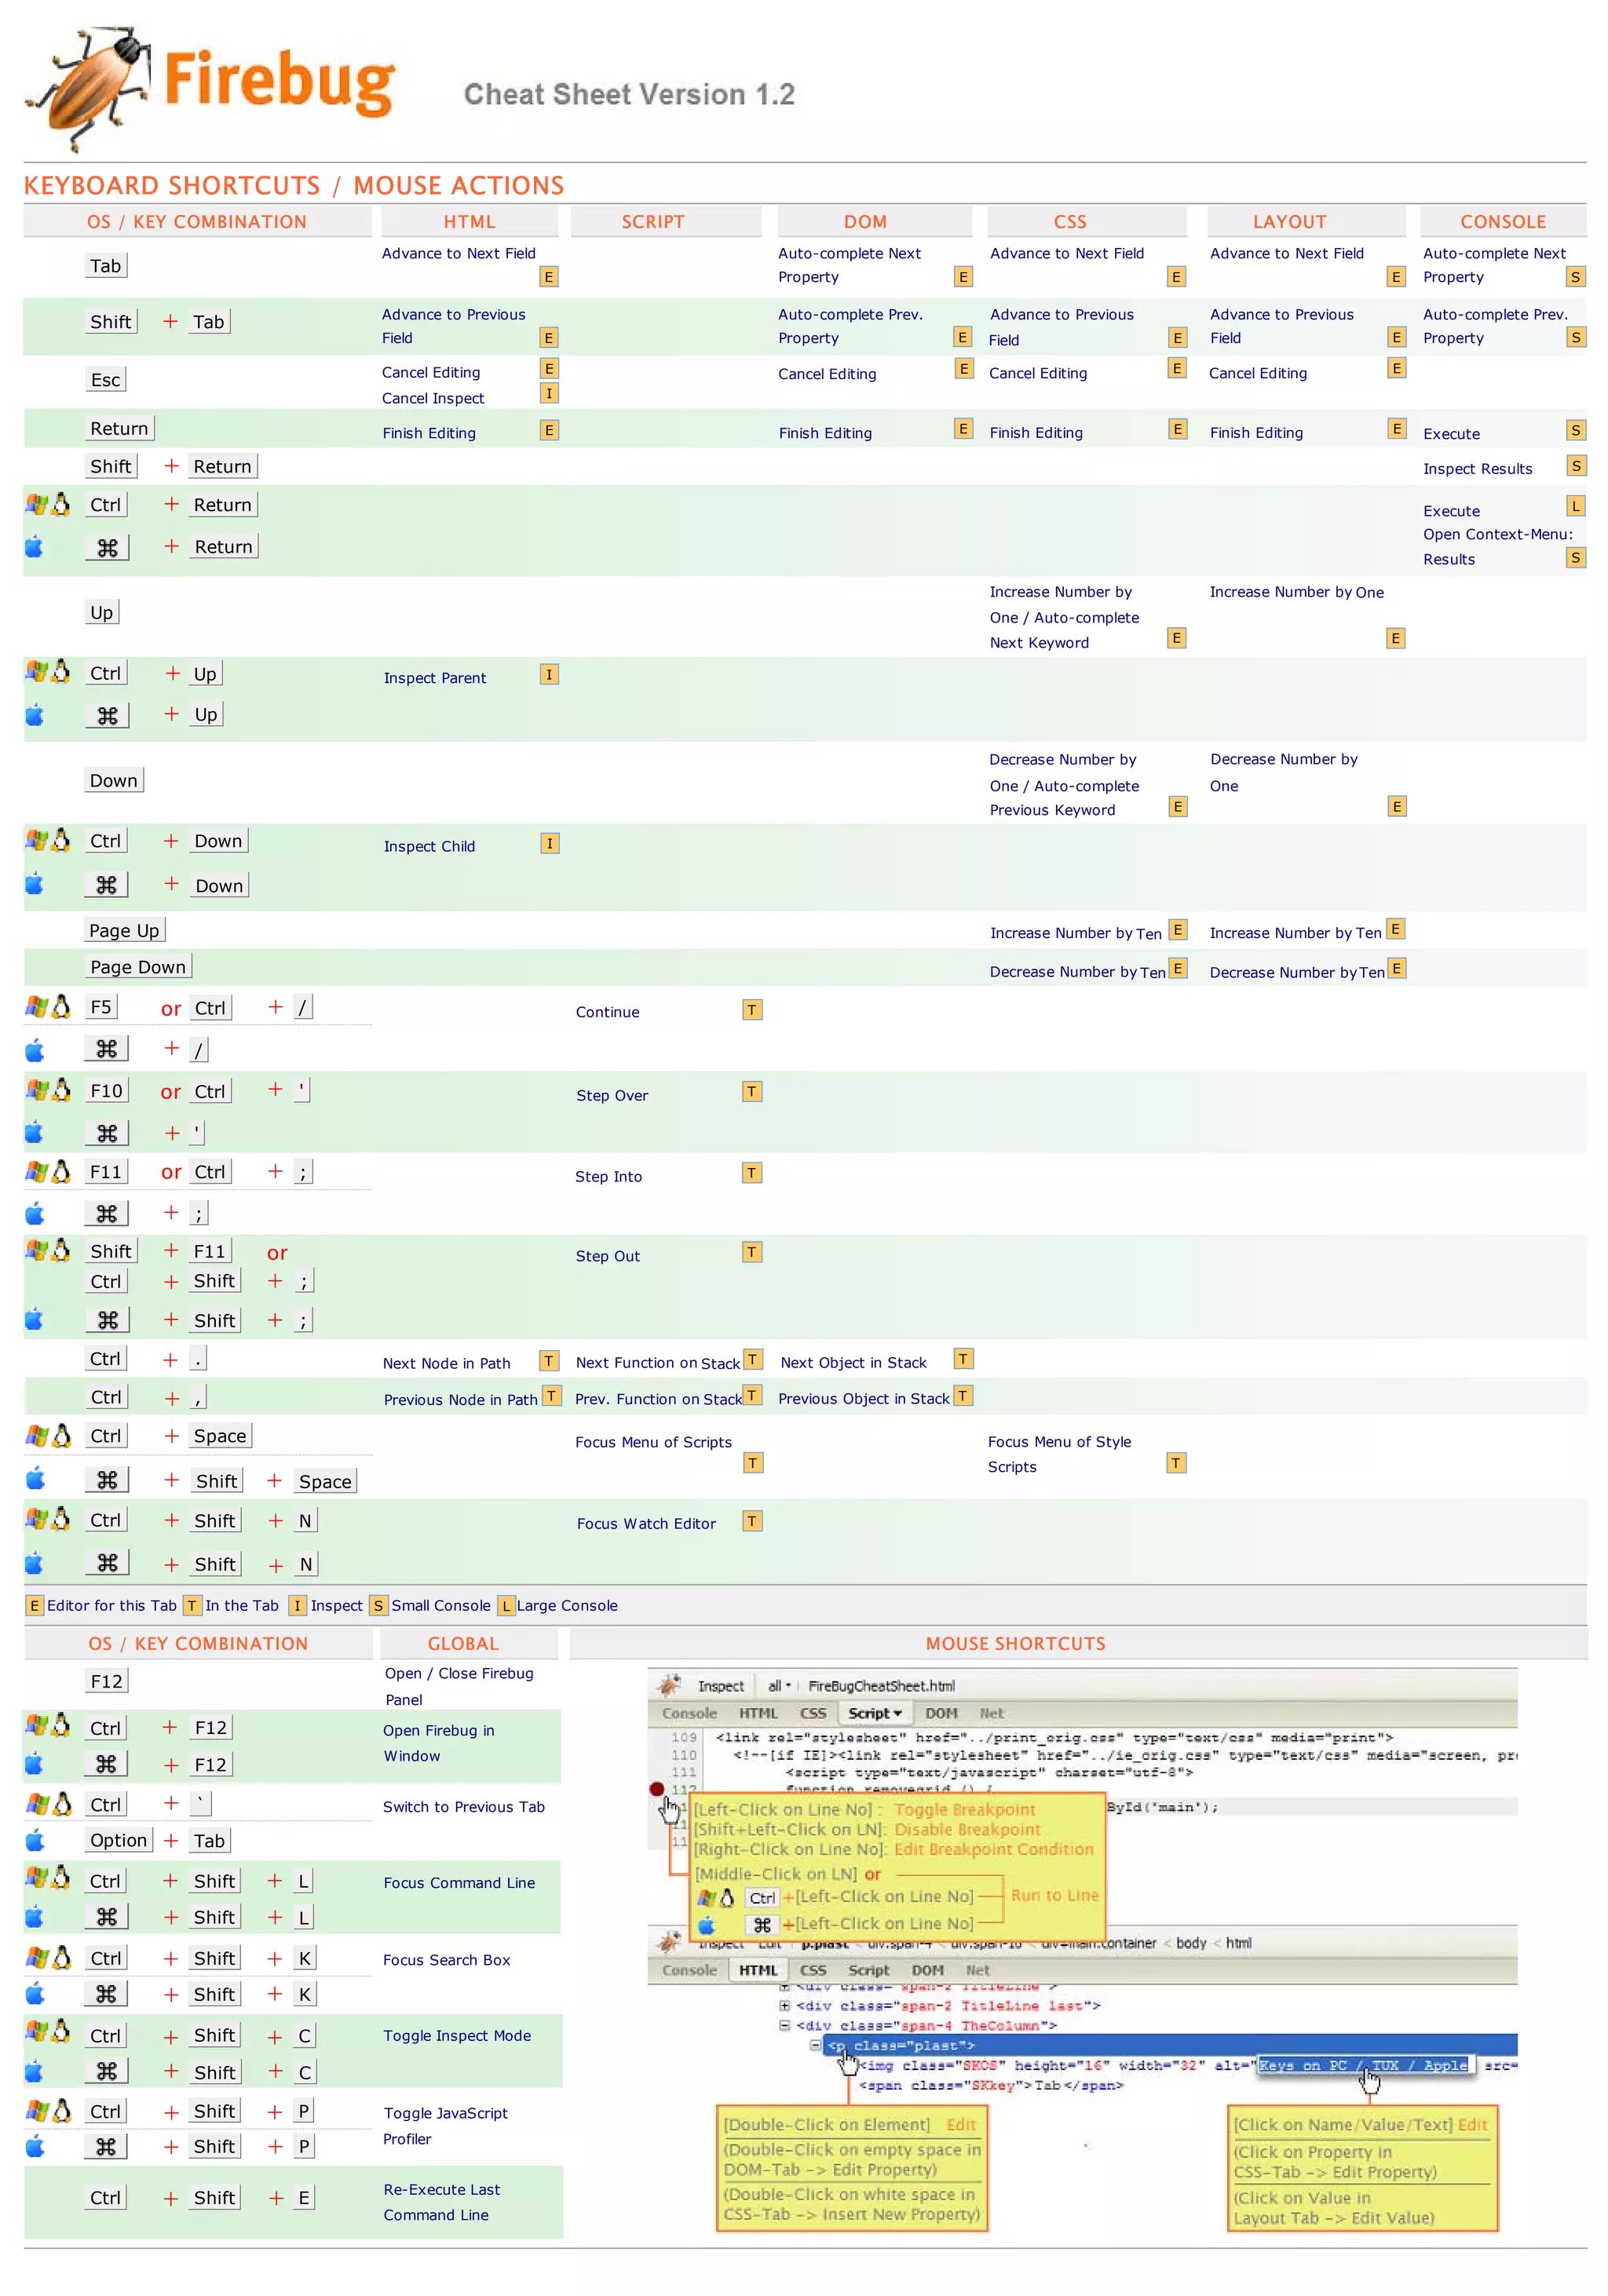Click the 'Focus Command Line' text
1608x2296 pixels.
459,1882
